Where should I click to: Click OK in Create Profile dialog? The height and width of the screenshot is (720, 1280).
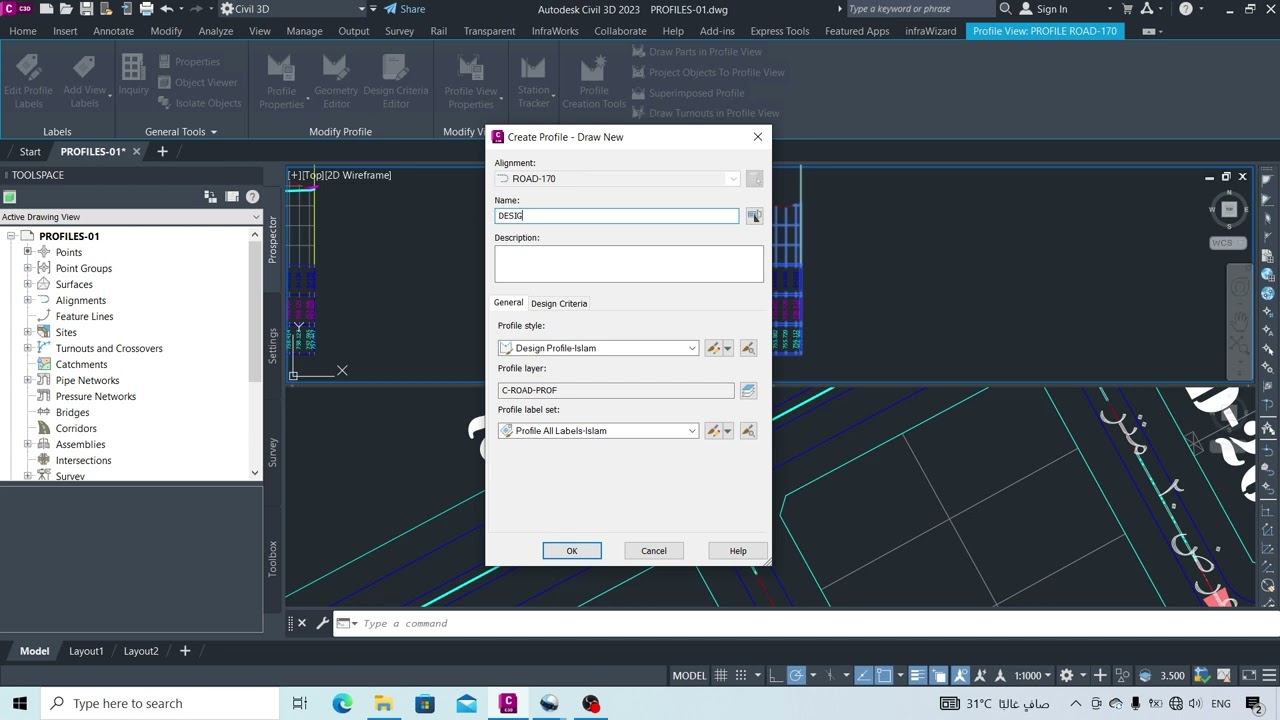click(x=572, y=551)
